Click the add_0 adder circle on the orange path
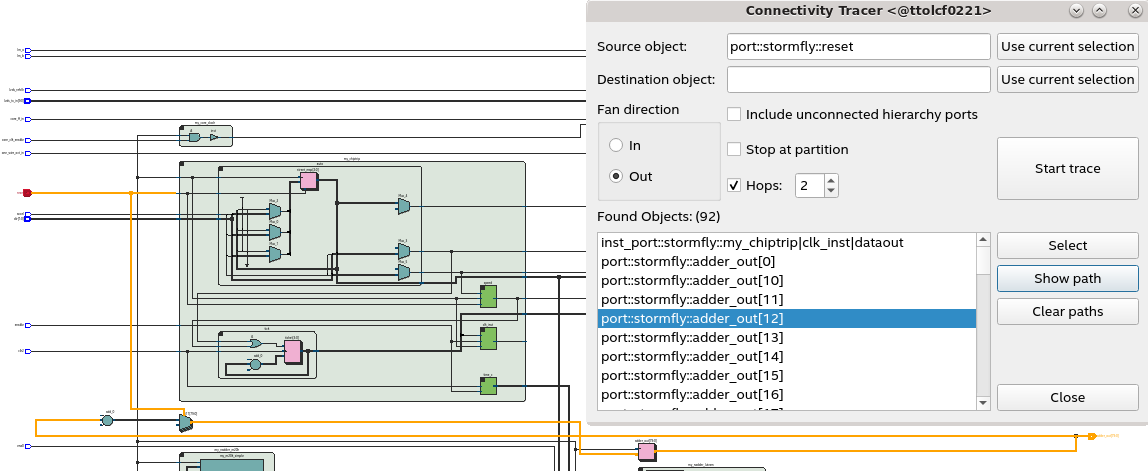 pyautogui.click(x=108, y=421)
